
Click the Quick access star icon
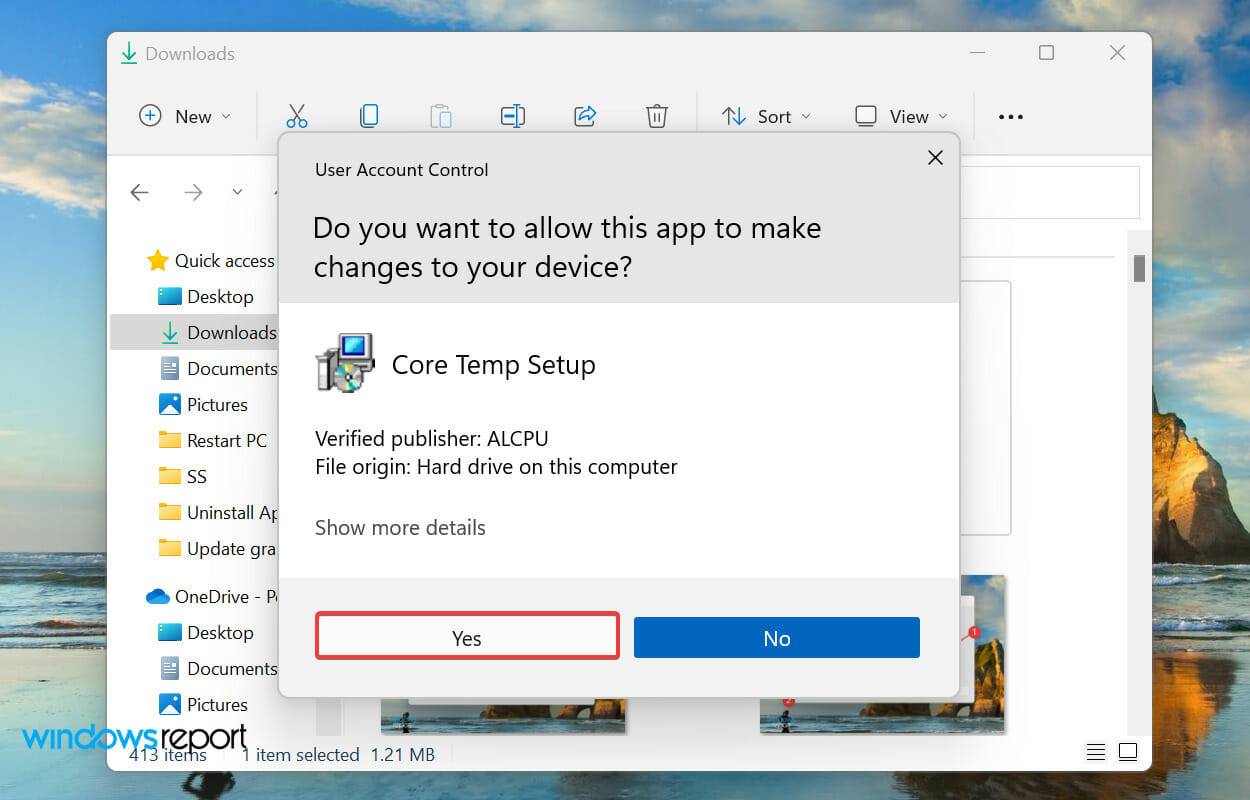coord(158,260)
